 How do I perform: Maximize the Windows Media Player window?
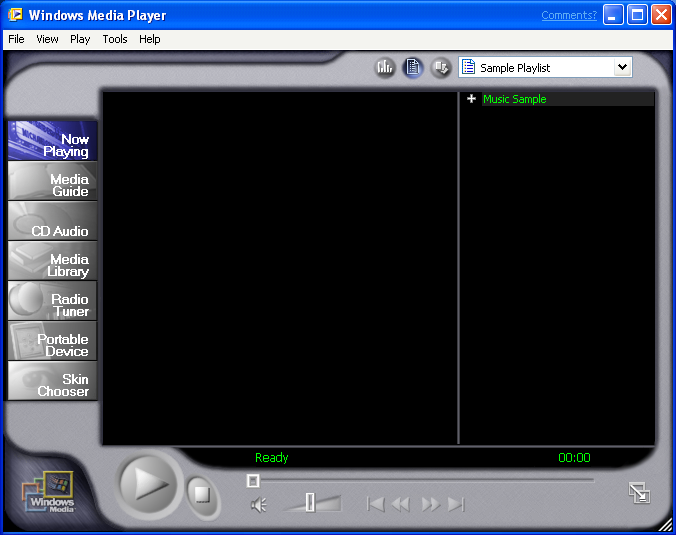coord(637,15)
